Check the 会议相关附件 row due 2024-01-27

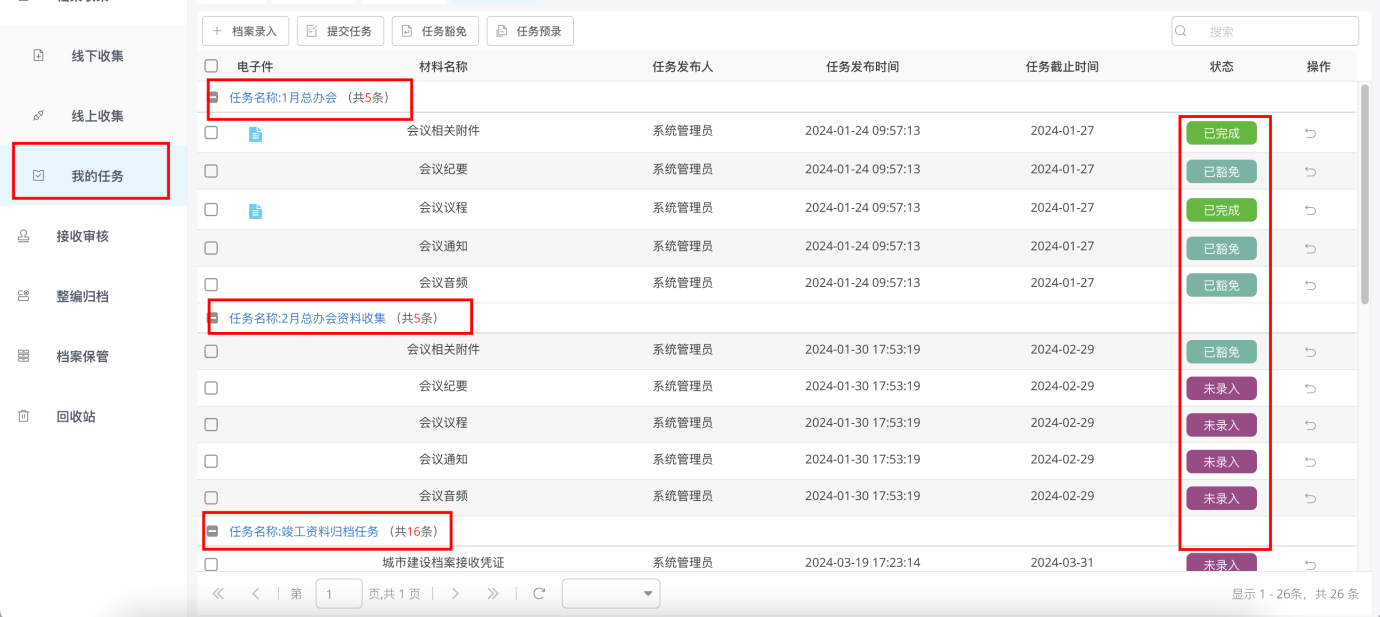pos(211,132)
